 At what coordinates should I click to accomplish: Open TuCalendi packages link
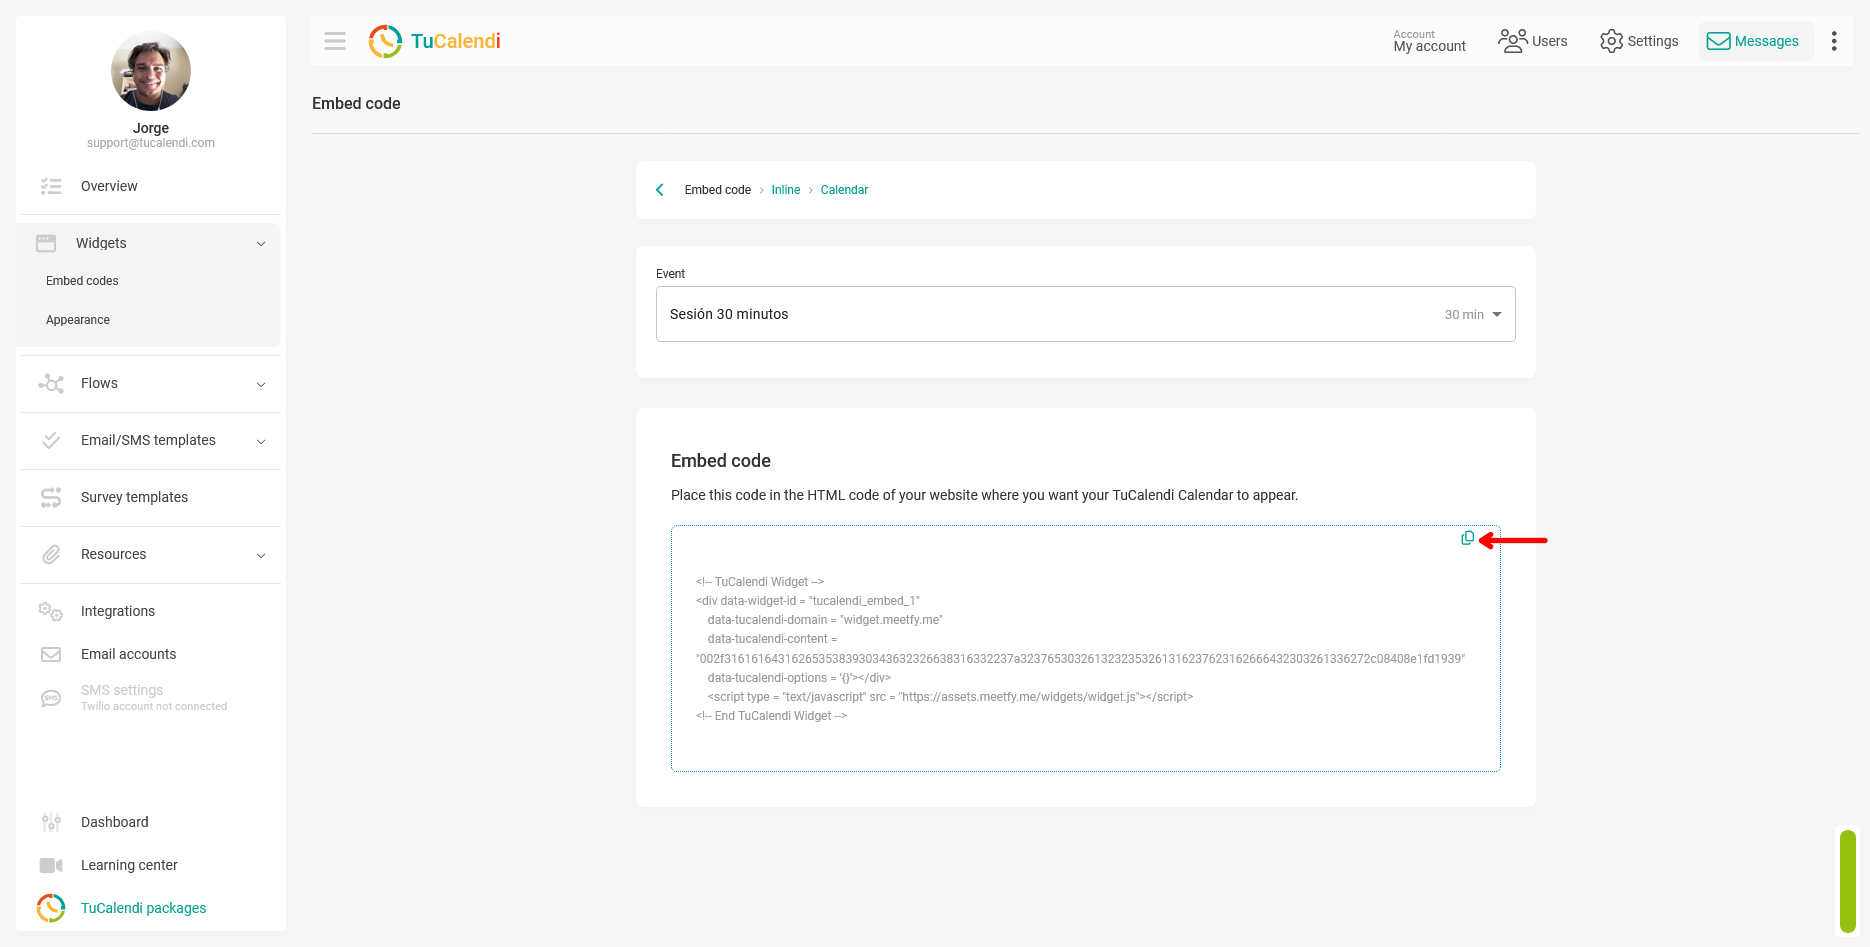pos(143,908)
